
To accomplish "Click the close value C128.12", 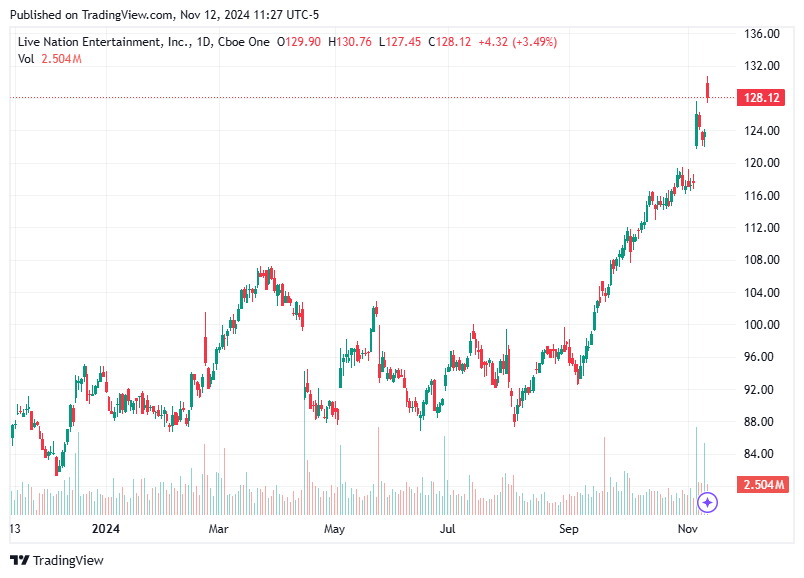I will pyautogui.click(x=450, y=42).
